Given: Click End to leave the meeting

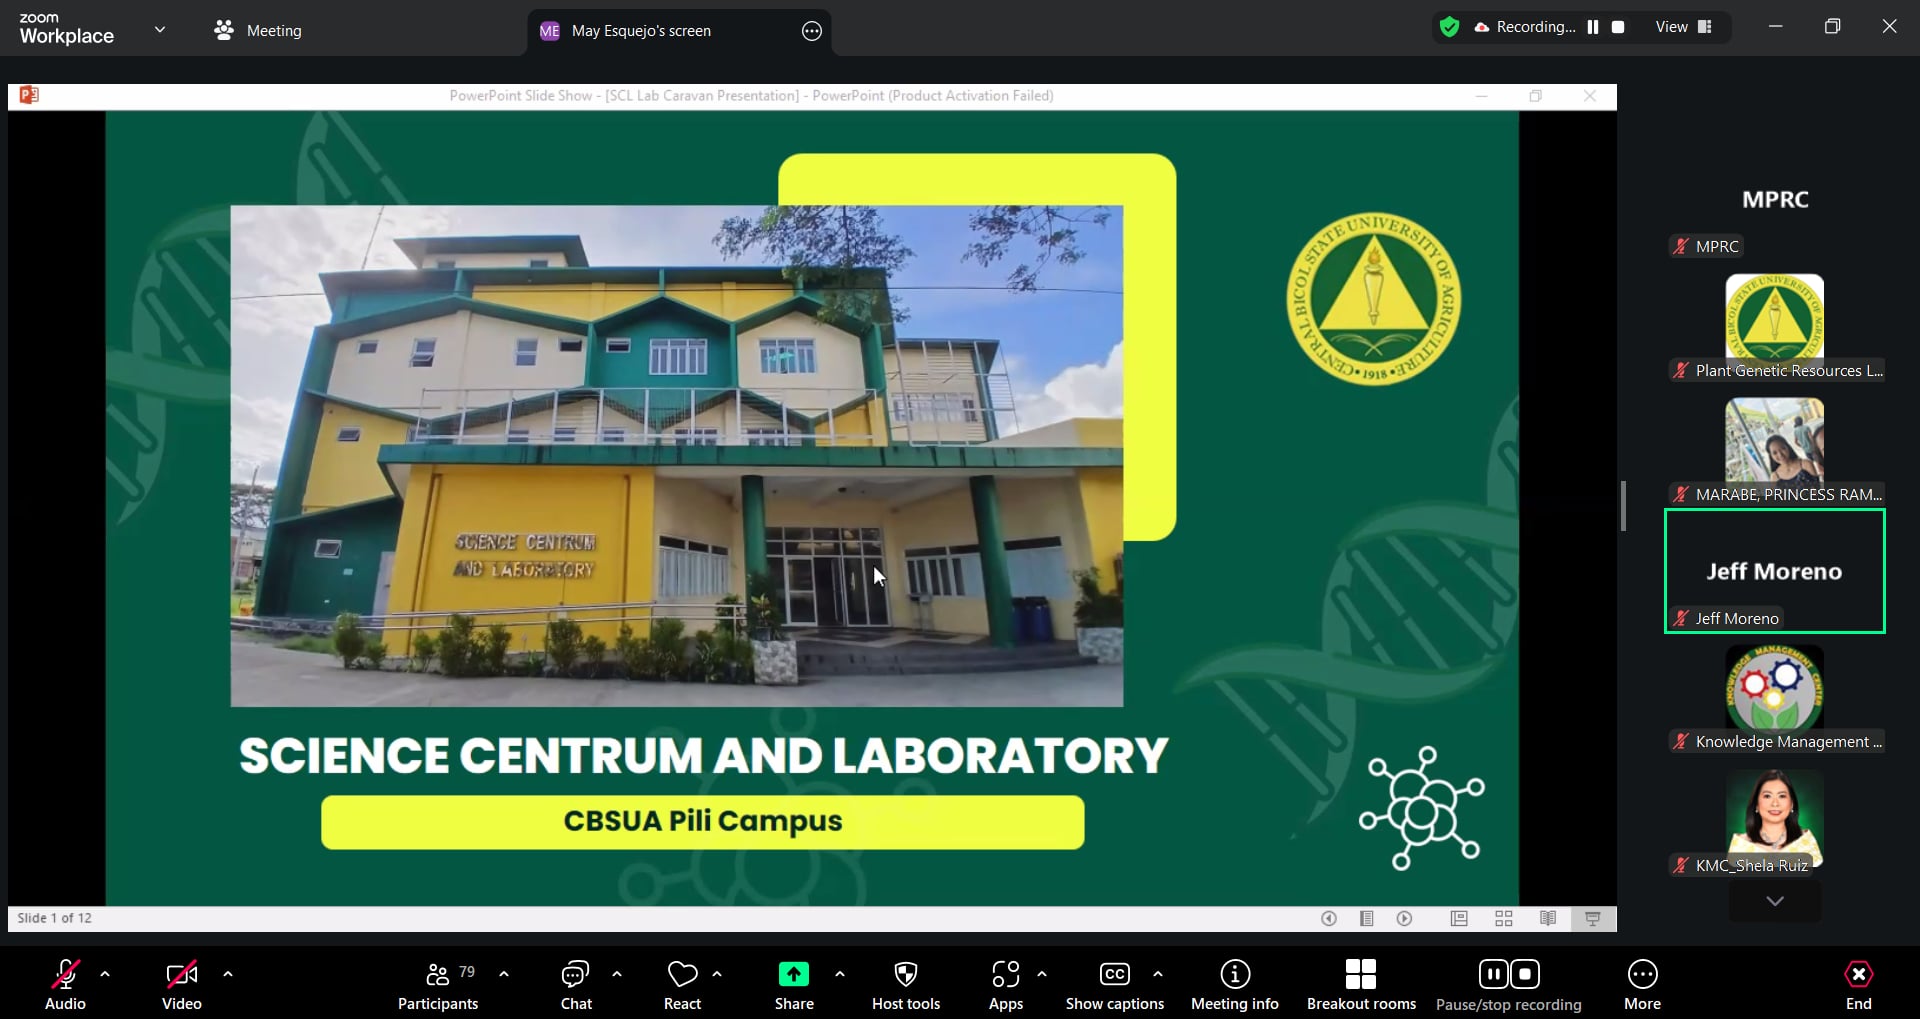Looking at the screenshot, I should [1858, 985].
